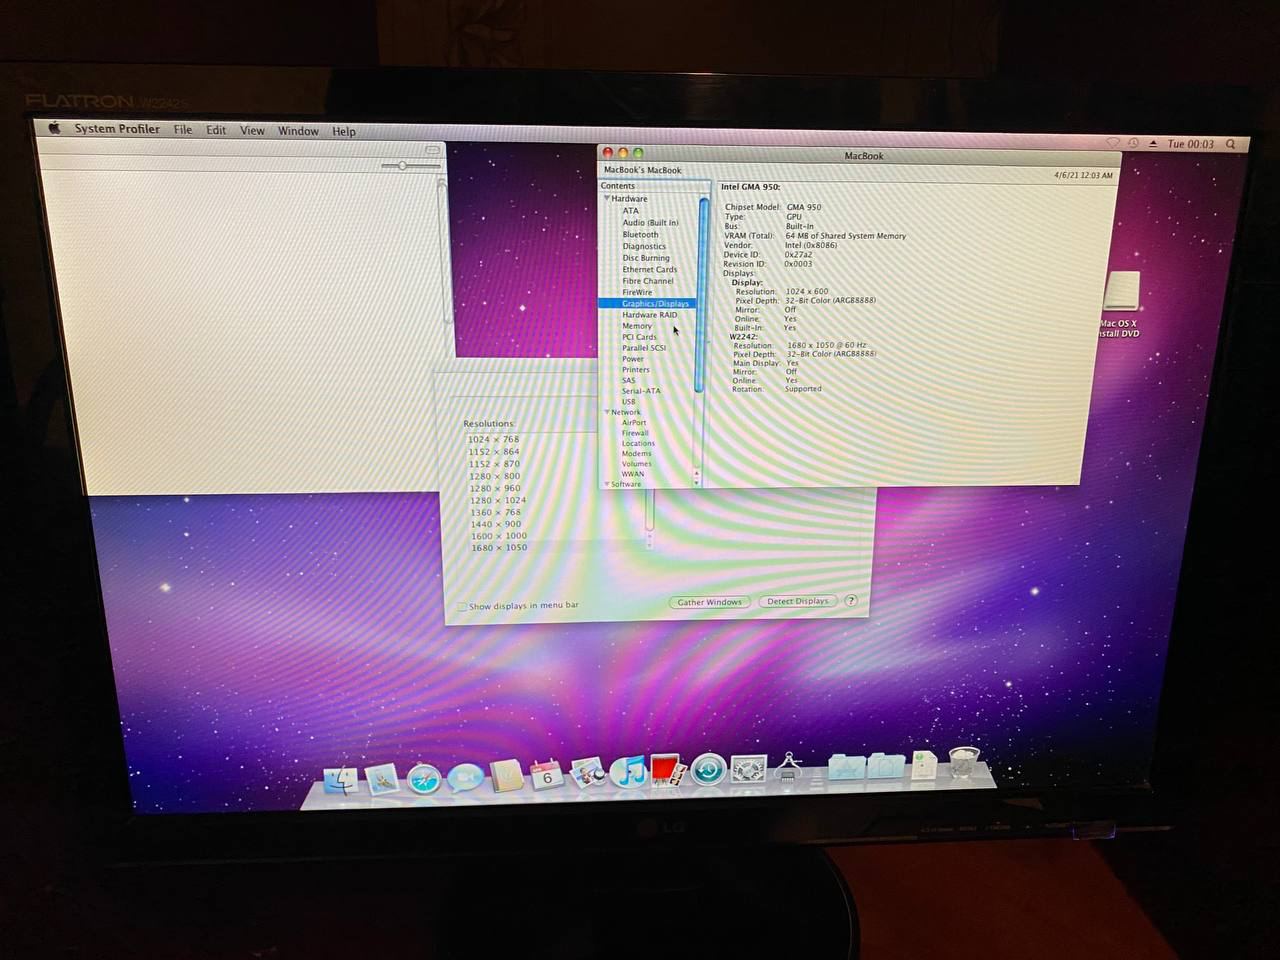
Task: Collapse the Network section triangle
Action: pos(607,412)
